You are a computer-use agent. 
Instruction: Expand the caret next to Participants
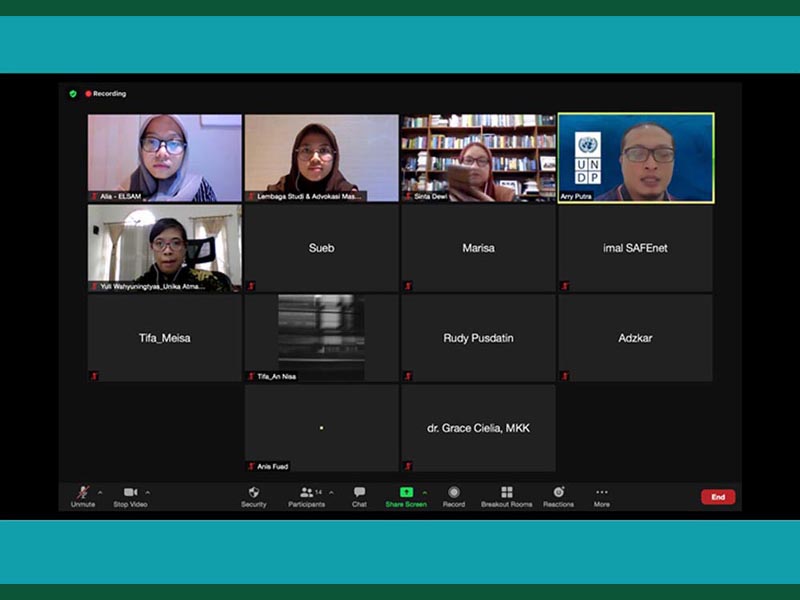[332, 492]
